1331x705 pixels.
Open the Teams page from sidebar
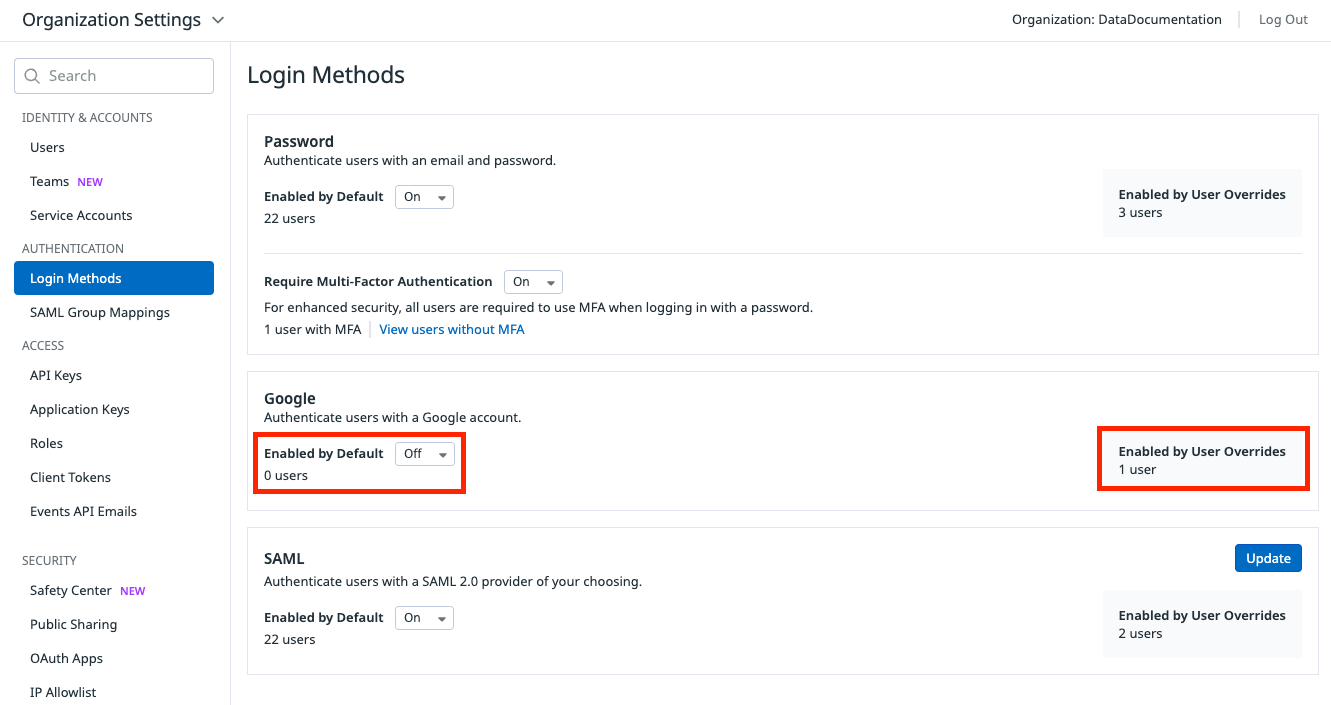(49, 181)
